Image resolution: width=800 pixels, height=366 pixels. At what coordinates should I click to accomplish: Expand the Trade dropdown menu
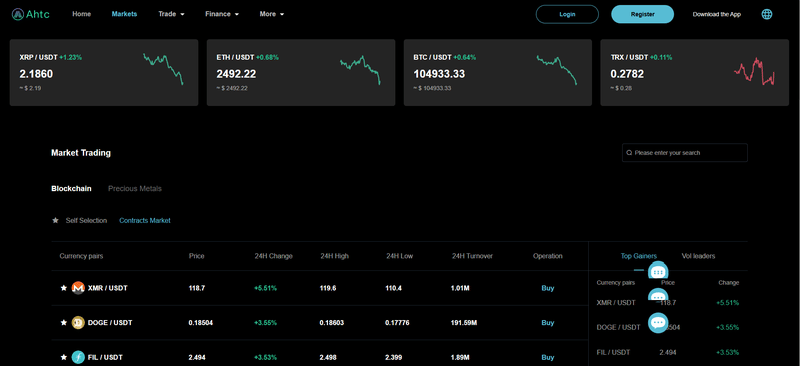point(171,14)
